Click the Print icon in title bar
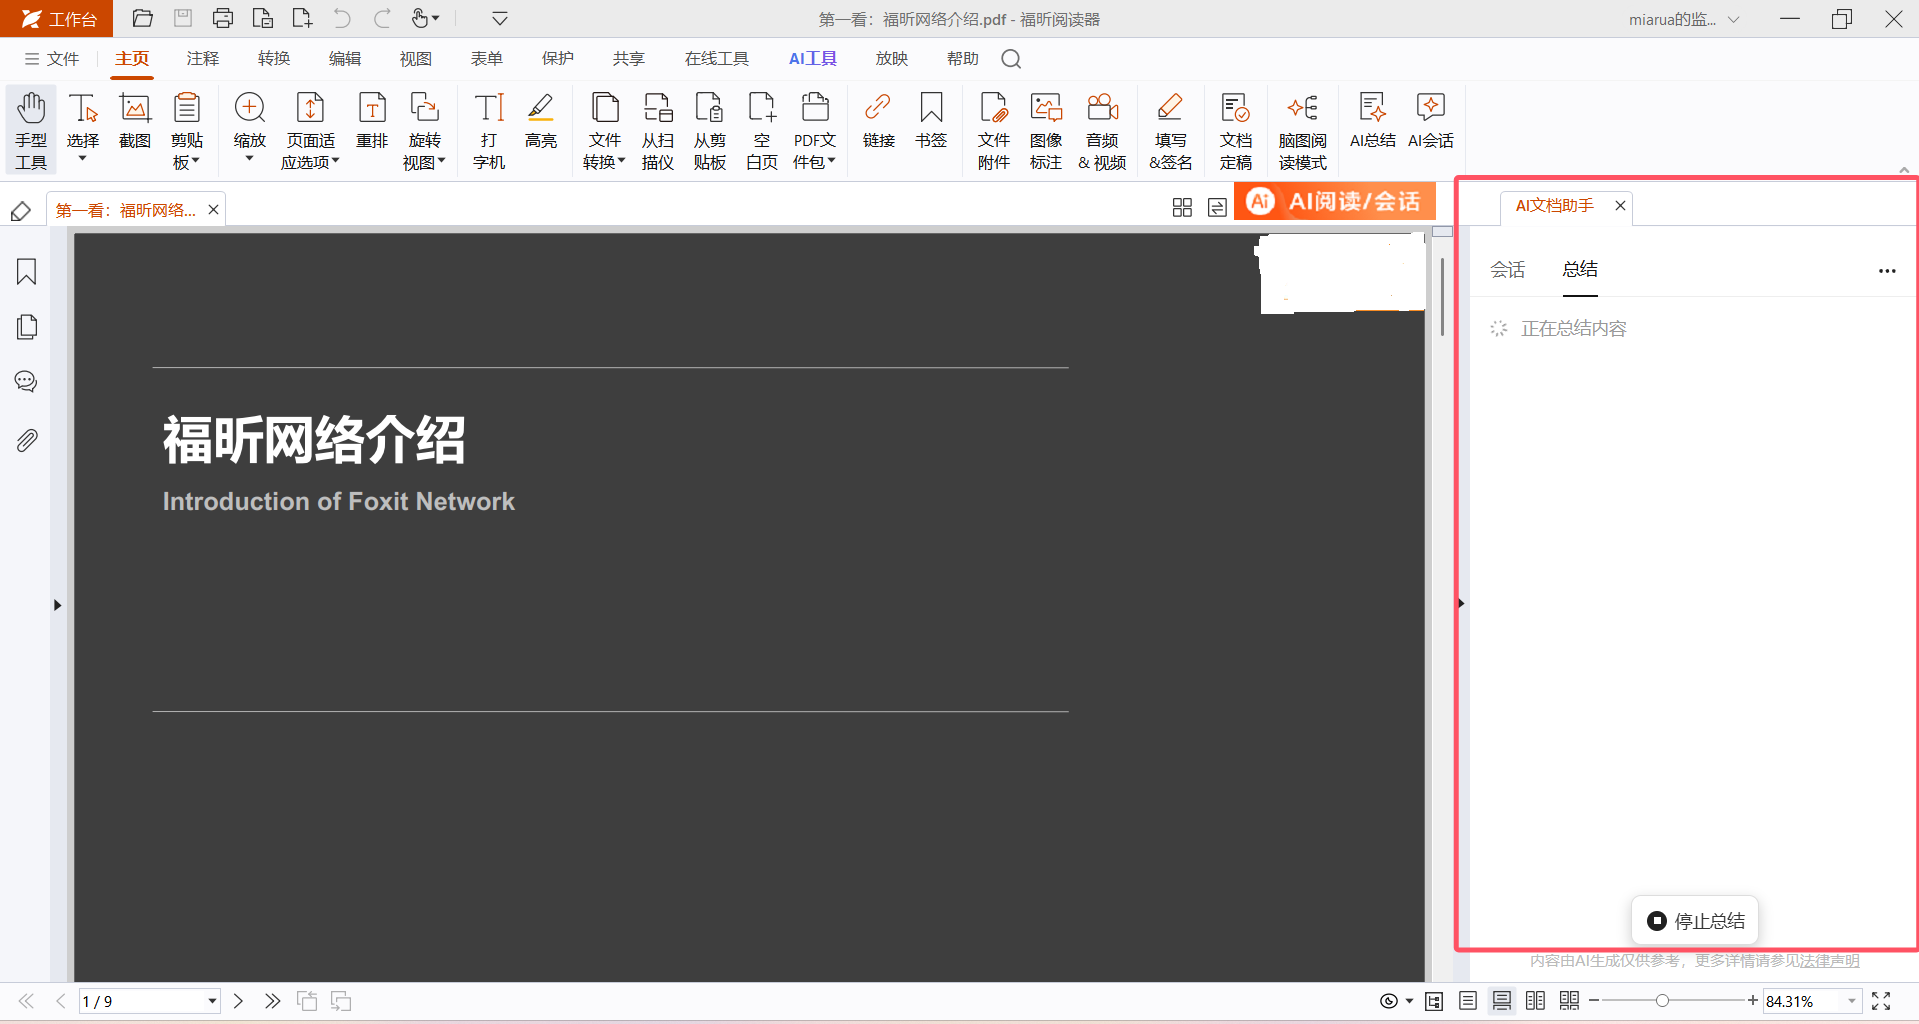1919x1024 pixels. (223, 18)
